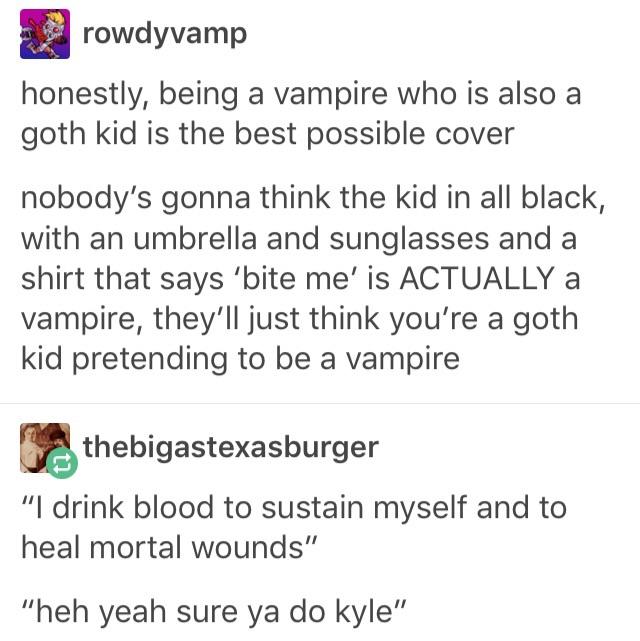Select the word 'nobody's' in second paragraph

(x=87, y=198)
